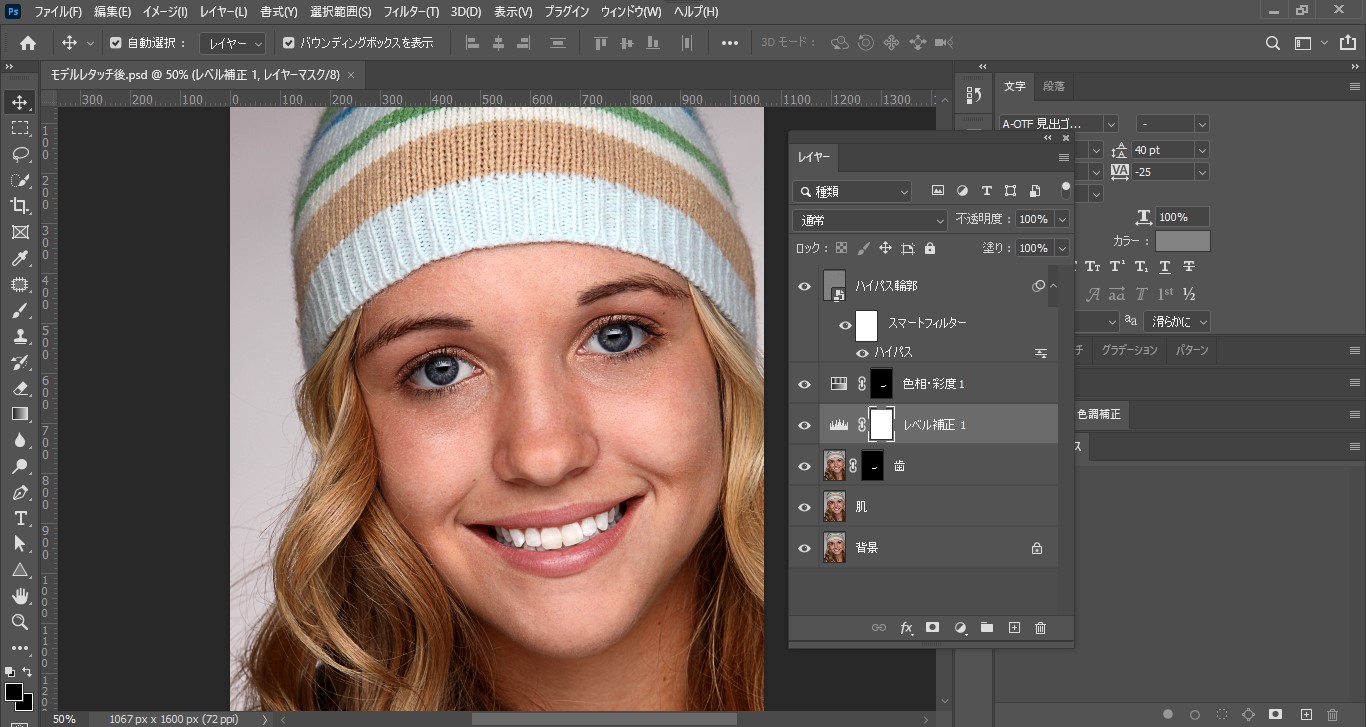Viewport: 1366px width, 727px height.
Task: Switch to the 段落 tab
Action: [x=1053, y=86]
